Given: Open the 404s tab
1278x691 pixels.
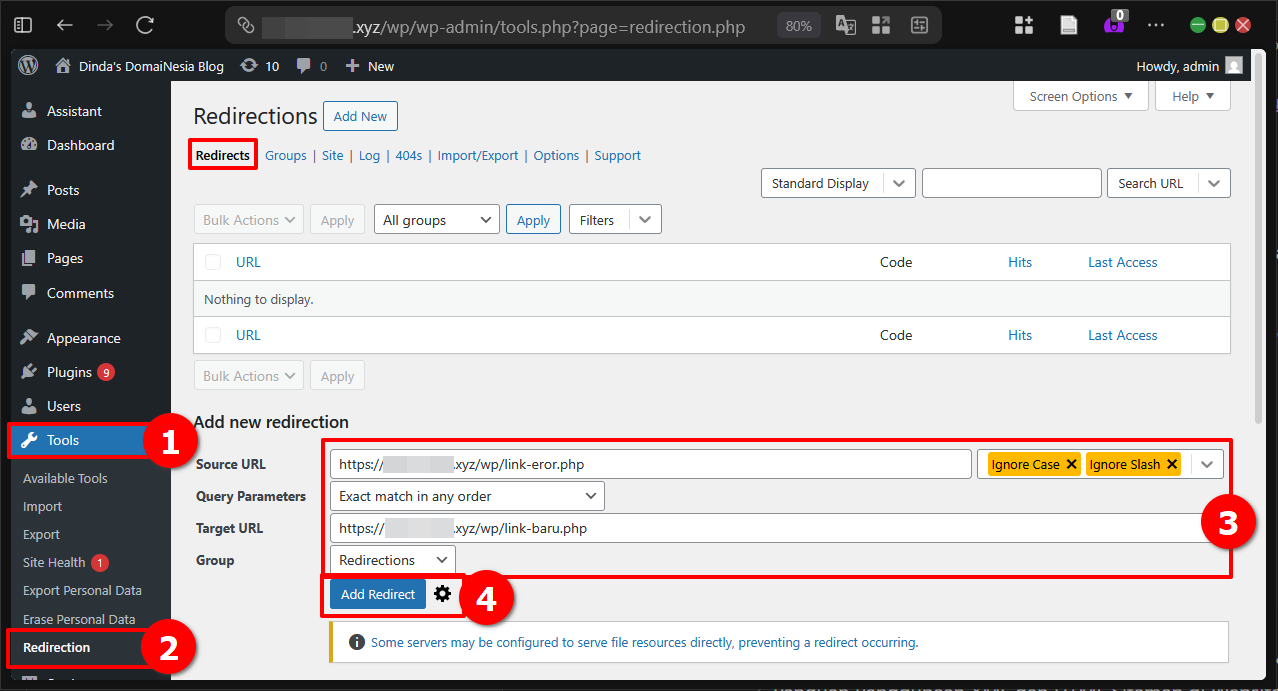Looking at the screenshot, I should click(x=408, y=155).
